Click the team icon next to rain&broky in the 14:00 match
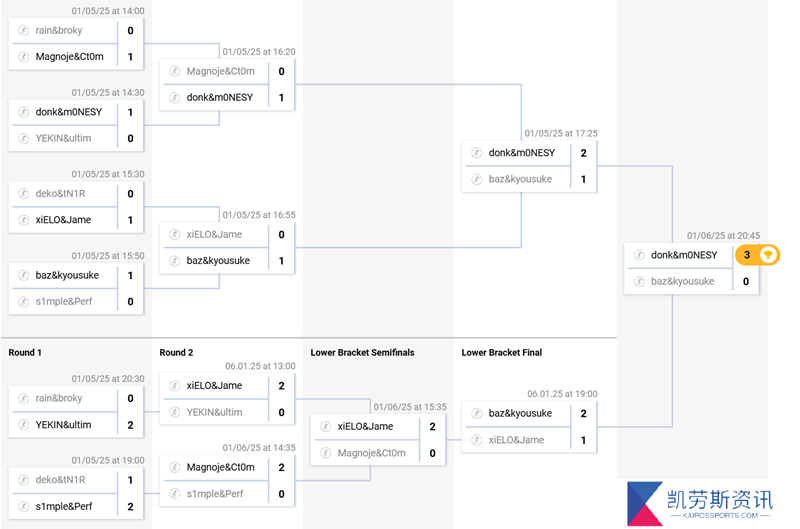This screenshot has width=800, height=529. click(23, 30)
